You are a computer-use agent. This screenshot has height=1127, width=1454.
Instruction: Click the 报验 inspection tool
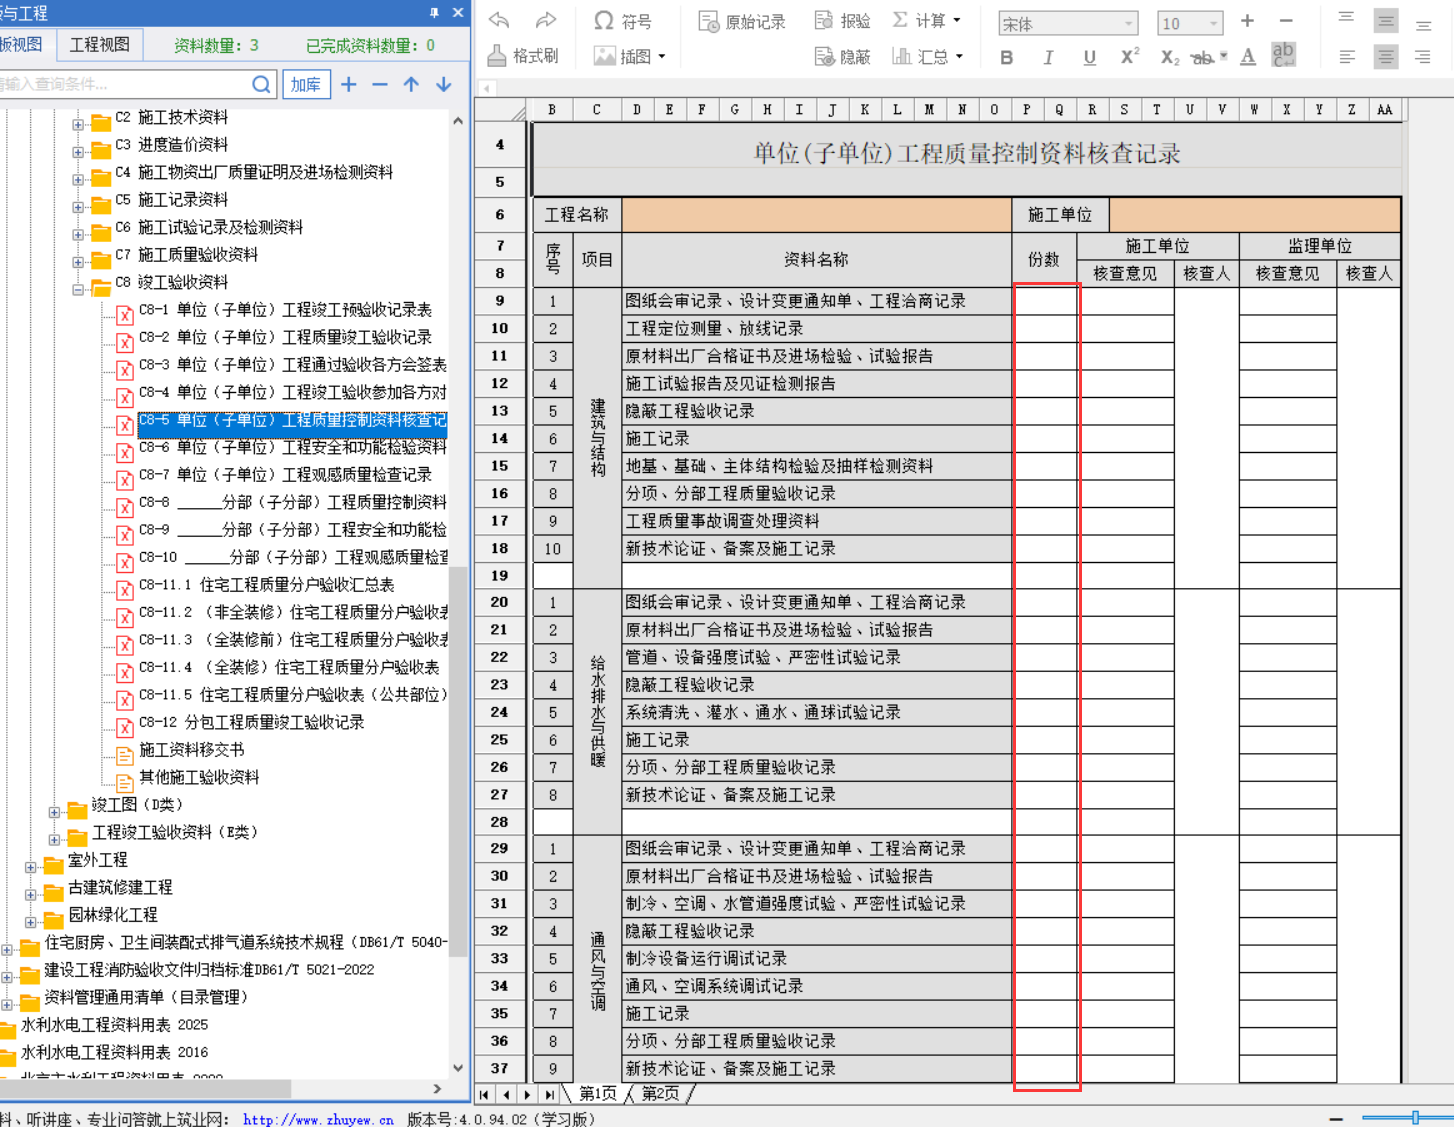point(842,21)
